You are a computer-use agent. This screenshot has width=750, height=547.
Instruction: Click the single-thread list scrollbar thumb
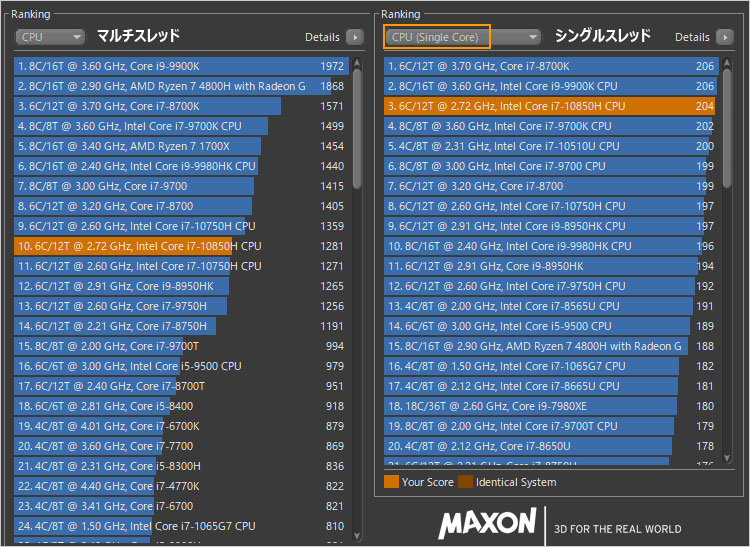pos(727,128)
